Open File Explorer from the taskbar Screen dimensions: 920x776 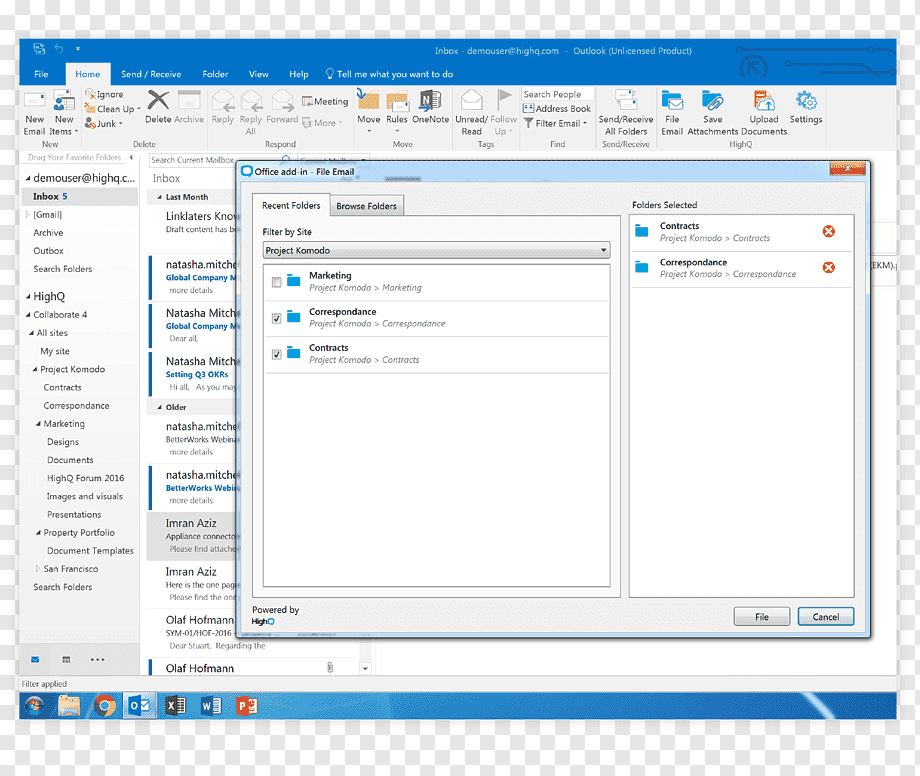(69, 706)
